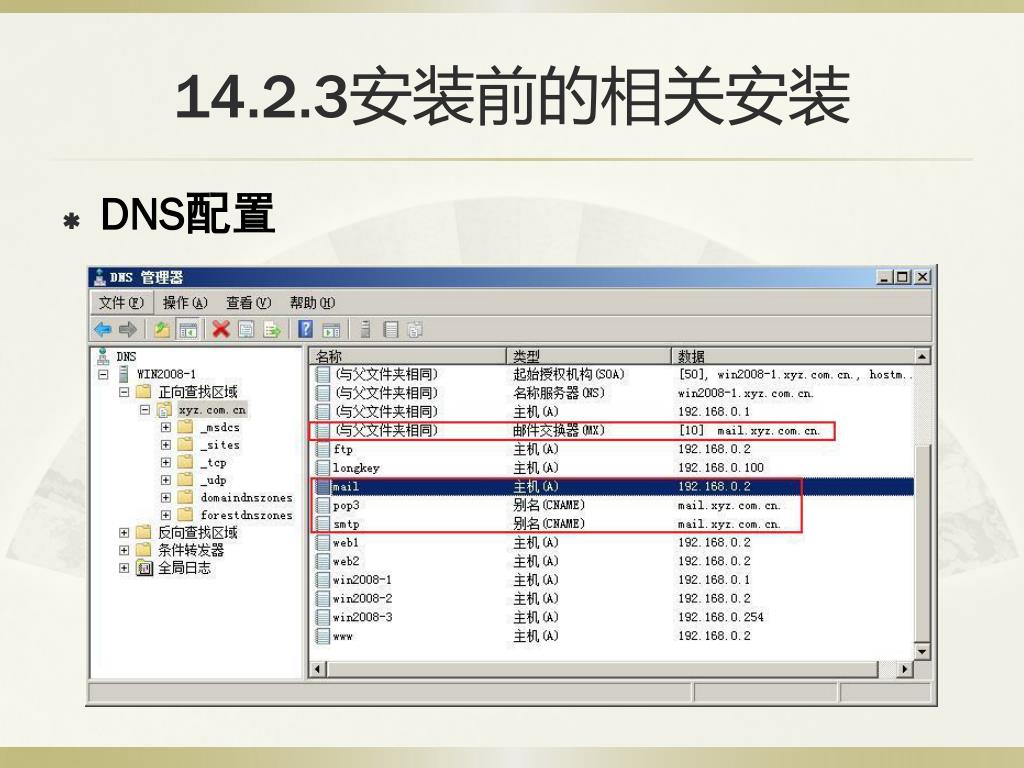Open Properties from the toolbar icon
This screenshot has width=1024, height=768.
tap(246, 330)
